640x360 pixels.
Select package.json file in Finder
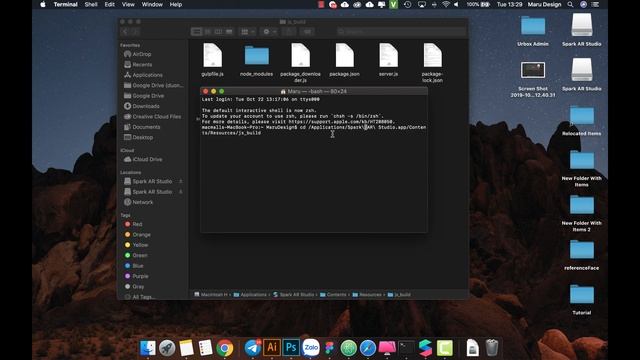pos(344,60)
